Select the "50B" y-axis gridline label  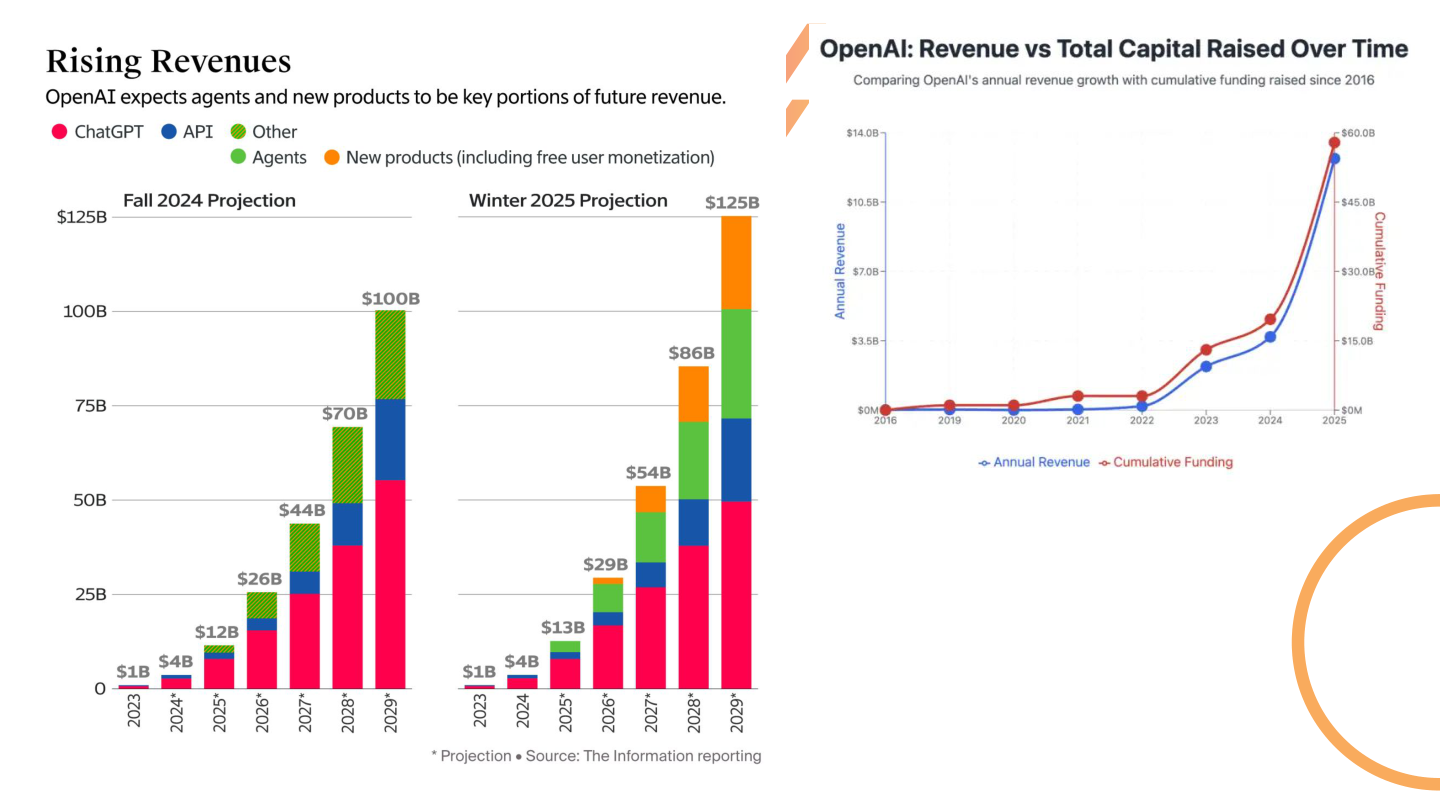[x=88, y=500]
